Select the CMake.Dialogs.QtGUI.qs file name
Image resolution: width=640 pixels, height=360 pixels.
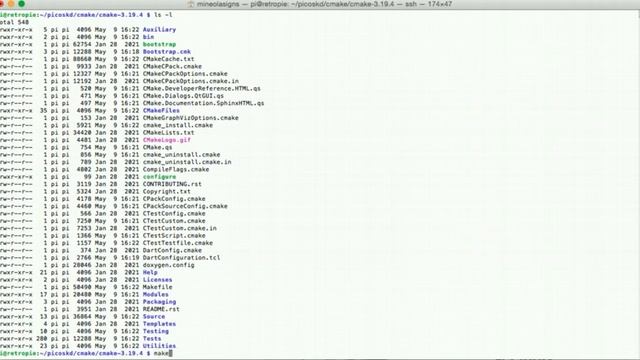[x=183, y=96]
